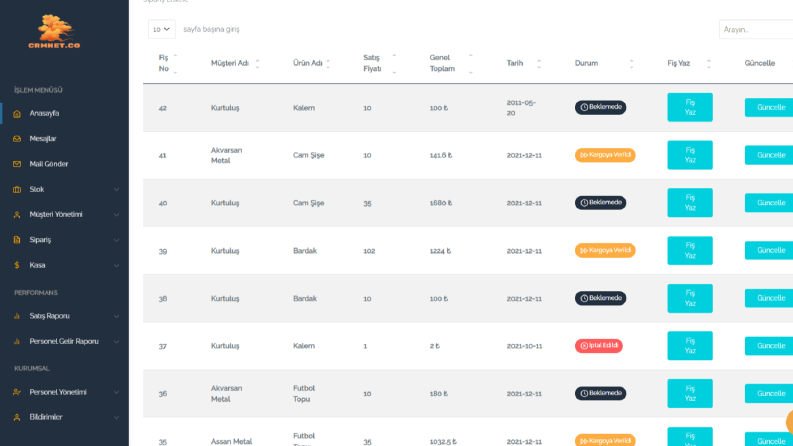
Task: Sort by Satış Fiyatı column arrows
Action: [x=394, y=64]
